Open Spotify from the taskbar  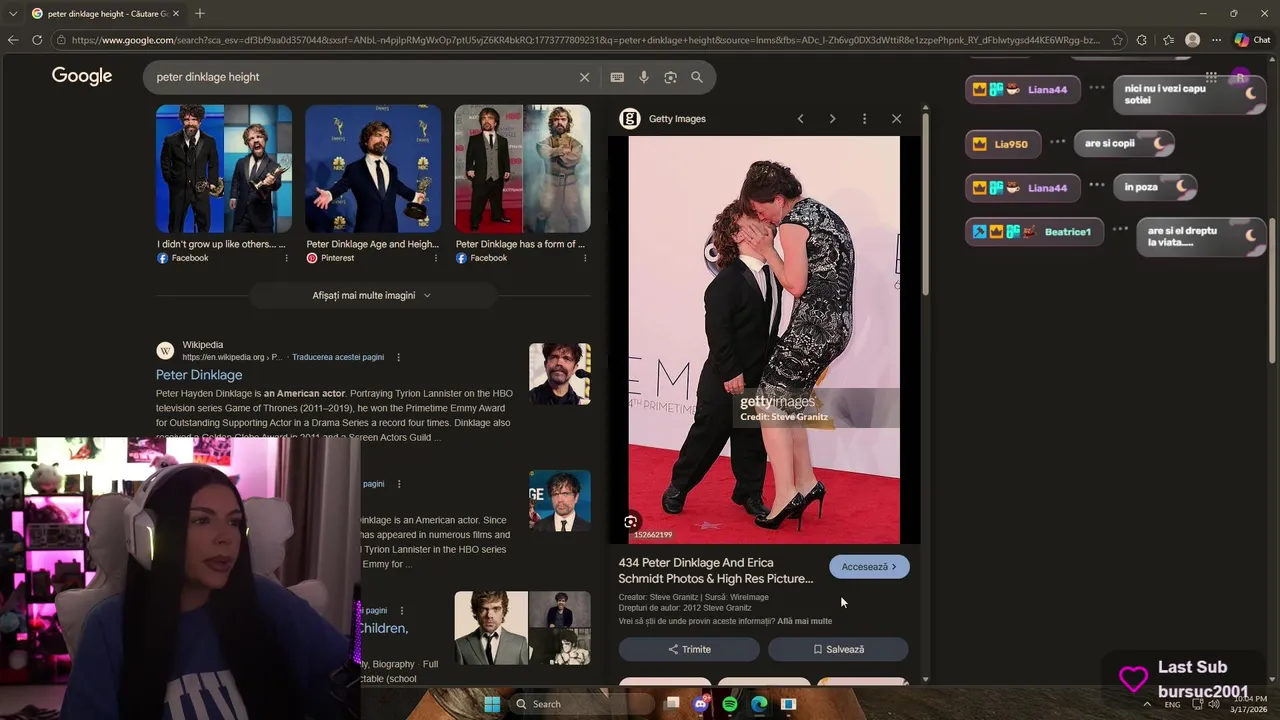pyautogui.click(x=730, y=704)
